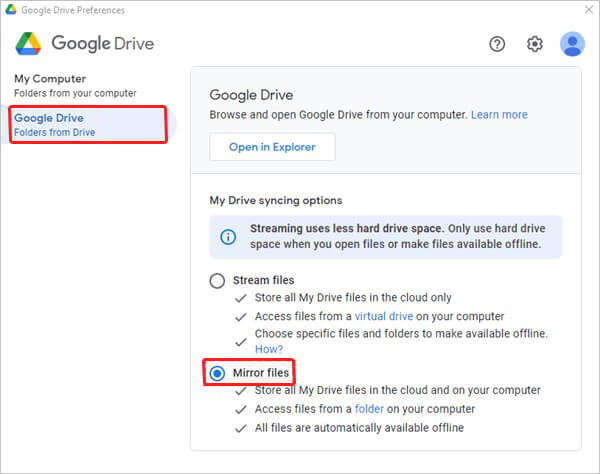Click the How? link

tap(269, 349)
